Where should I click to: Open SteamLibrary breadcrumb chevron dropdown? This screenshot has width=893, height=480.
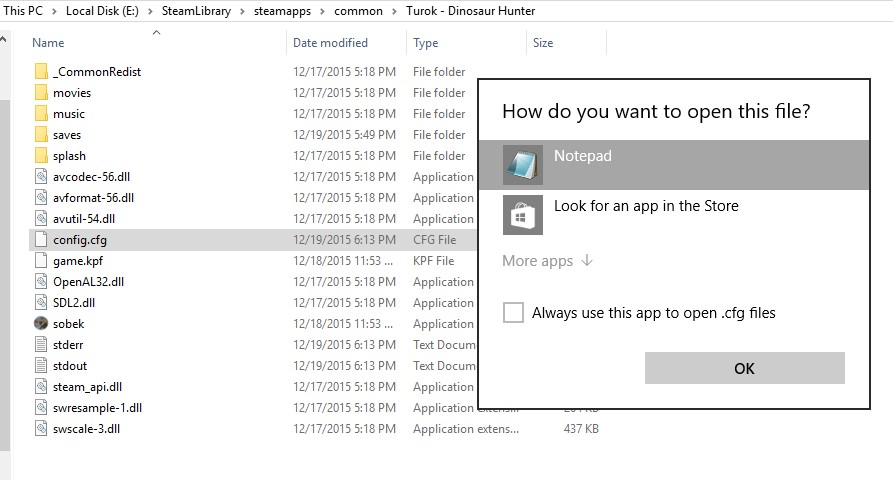tap(238, 11)
